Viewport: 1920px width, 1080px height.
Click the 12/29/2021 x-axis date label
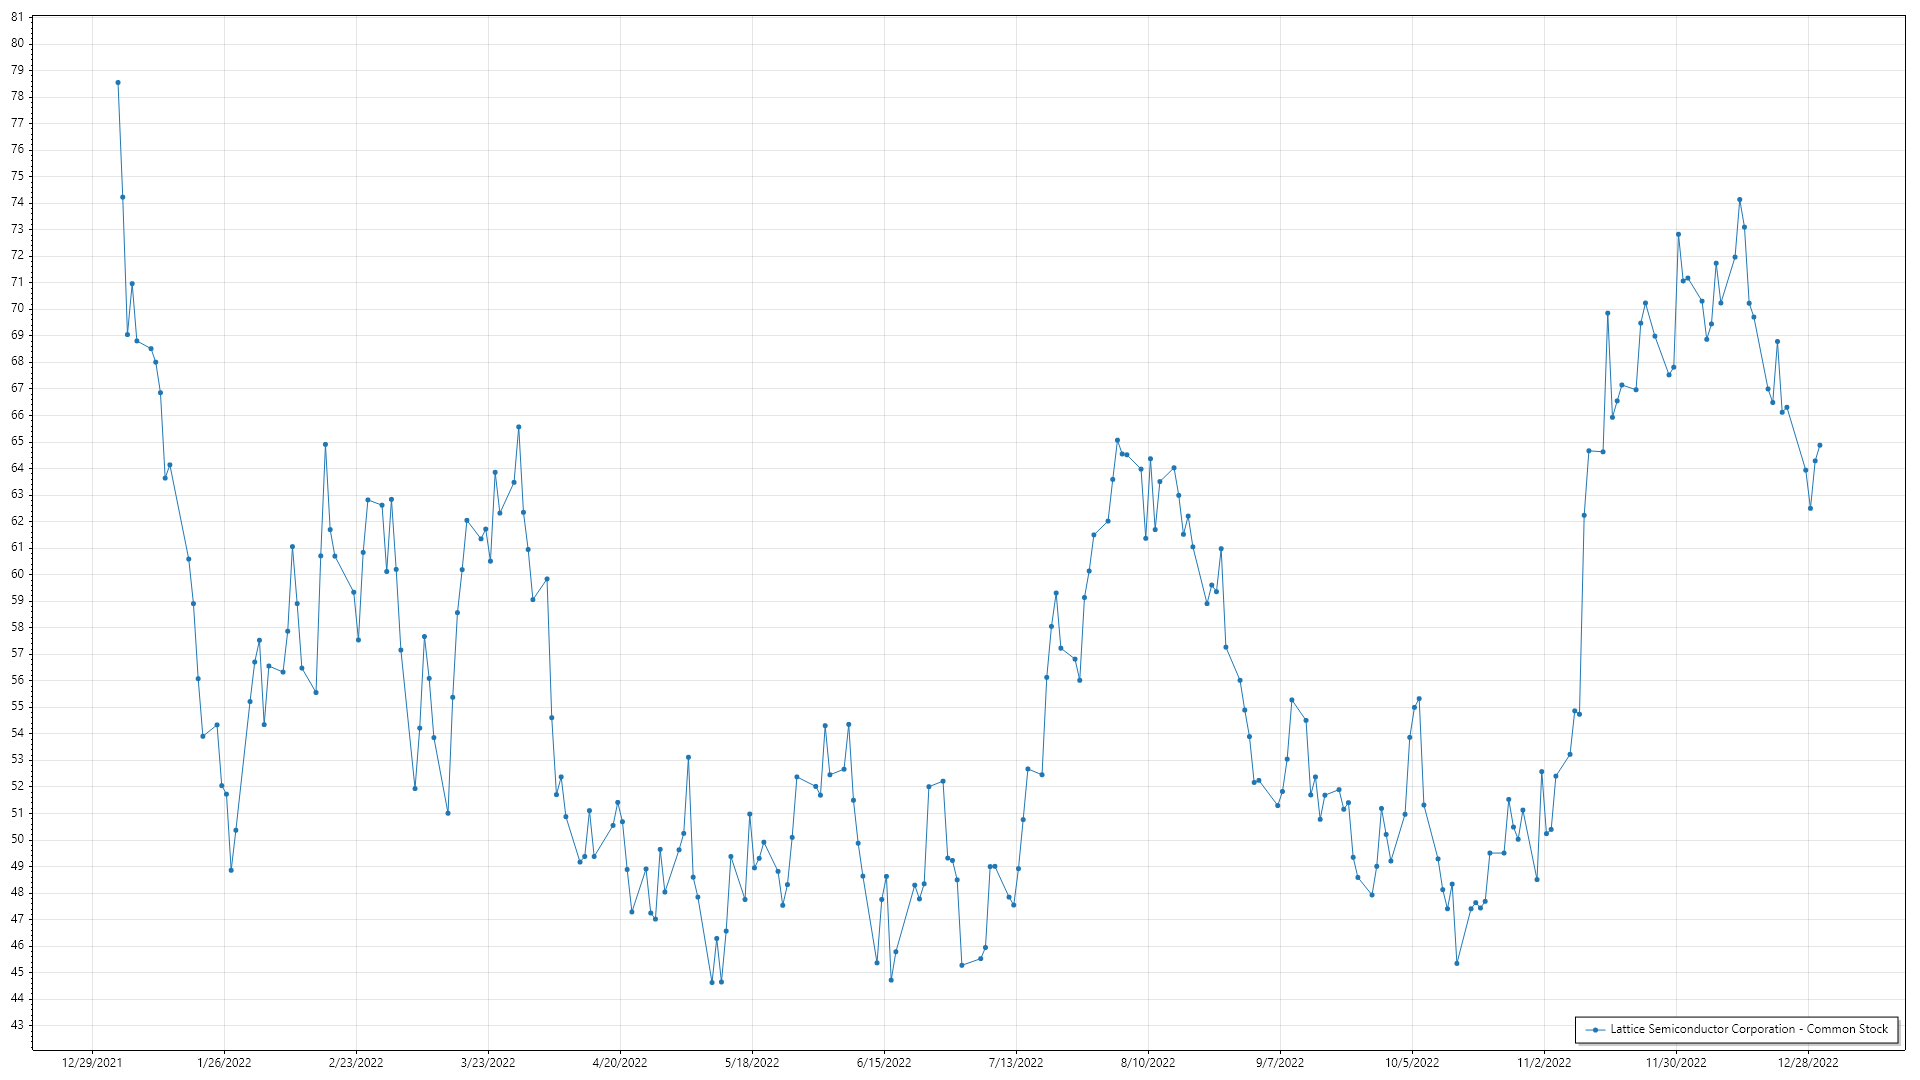[x=92, y=1062]
